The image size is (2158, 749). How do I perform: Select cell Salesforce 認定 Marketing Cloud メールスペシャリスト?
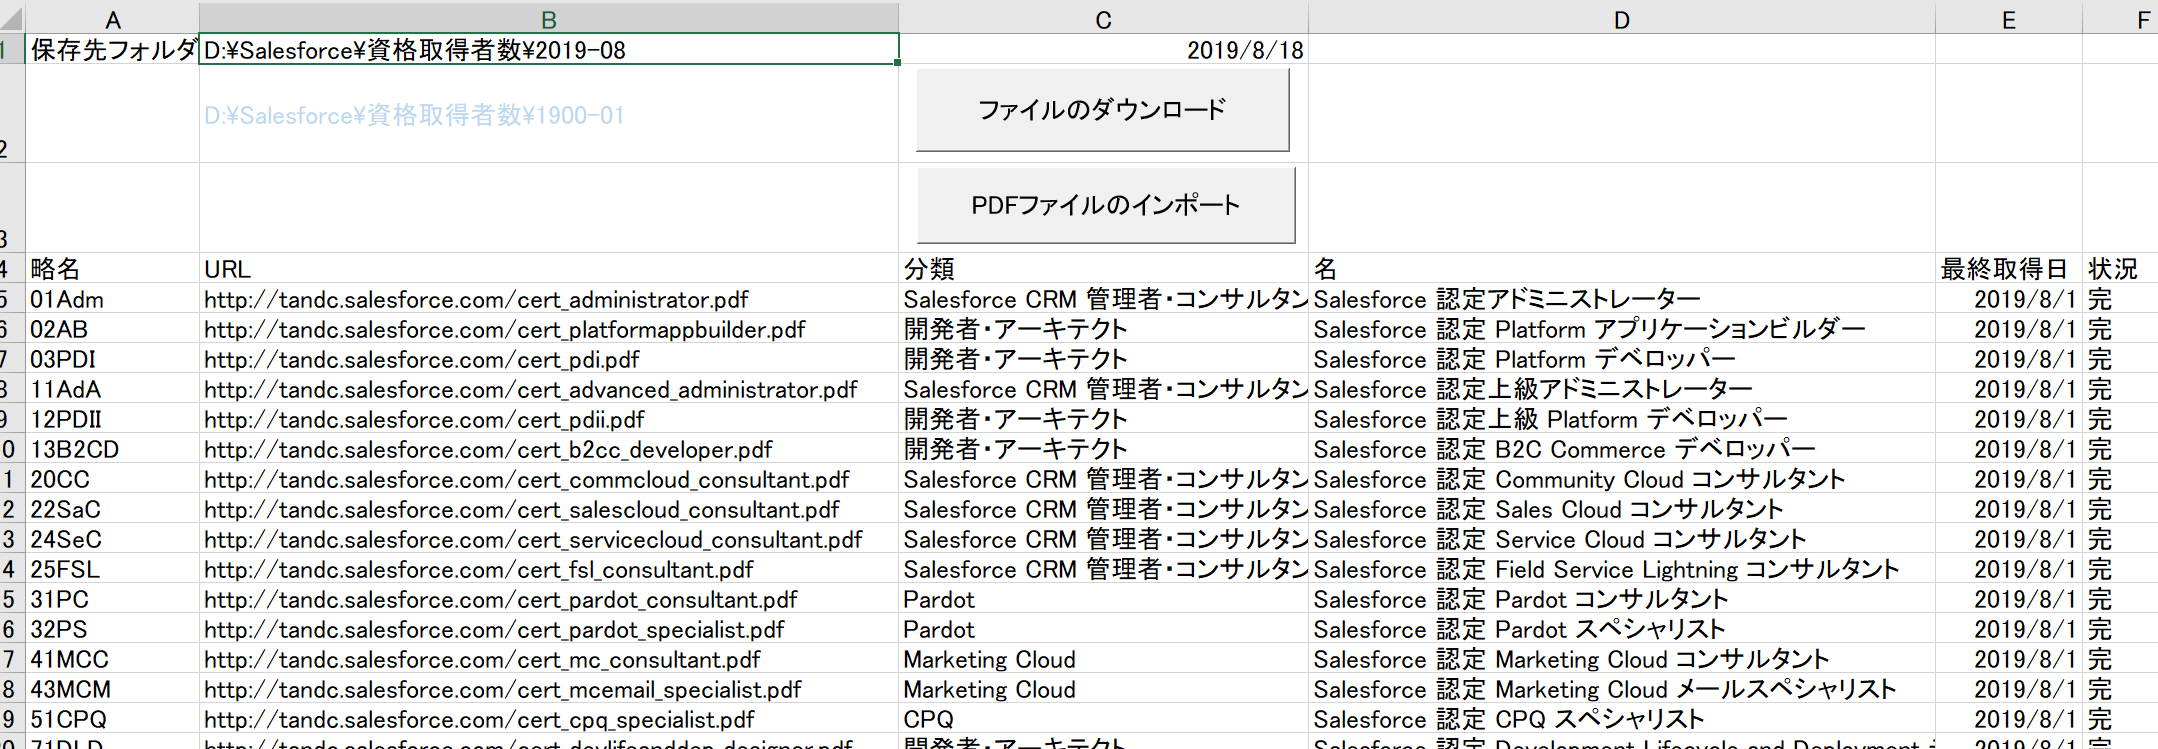pyautogui.click(x=1621, y=688)
